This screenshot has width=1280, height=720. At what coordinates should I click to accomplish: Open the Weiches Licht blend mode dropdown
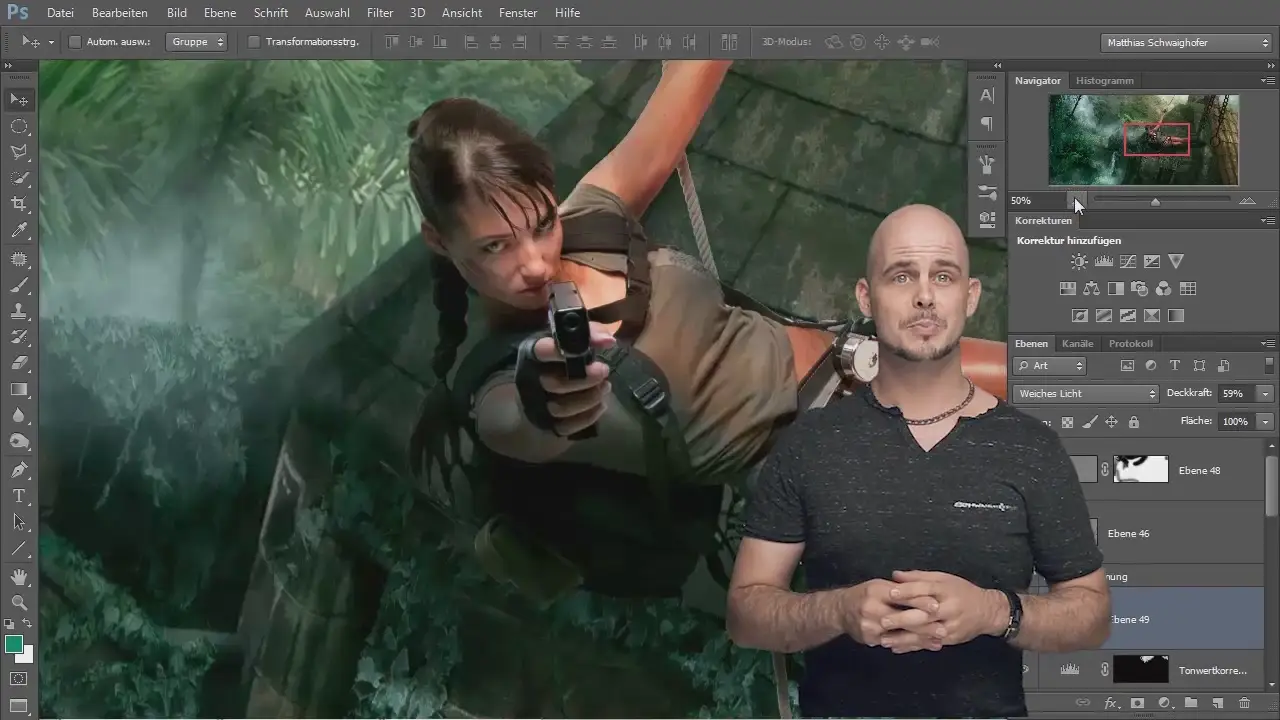1085,394
